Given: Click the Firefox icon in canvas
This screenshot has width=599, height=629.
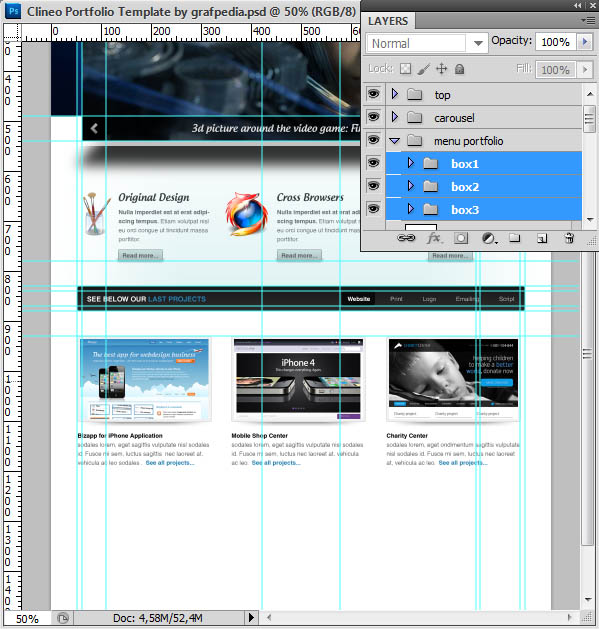Looking at the screenshot, I should (247, 214).
